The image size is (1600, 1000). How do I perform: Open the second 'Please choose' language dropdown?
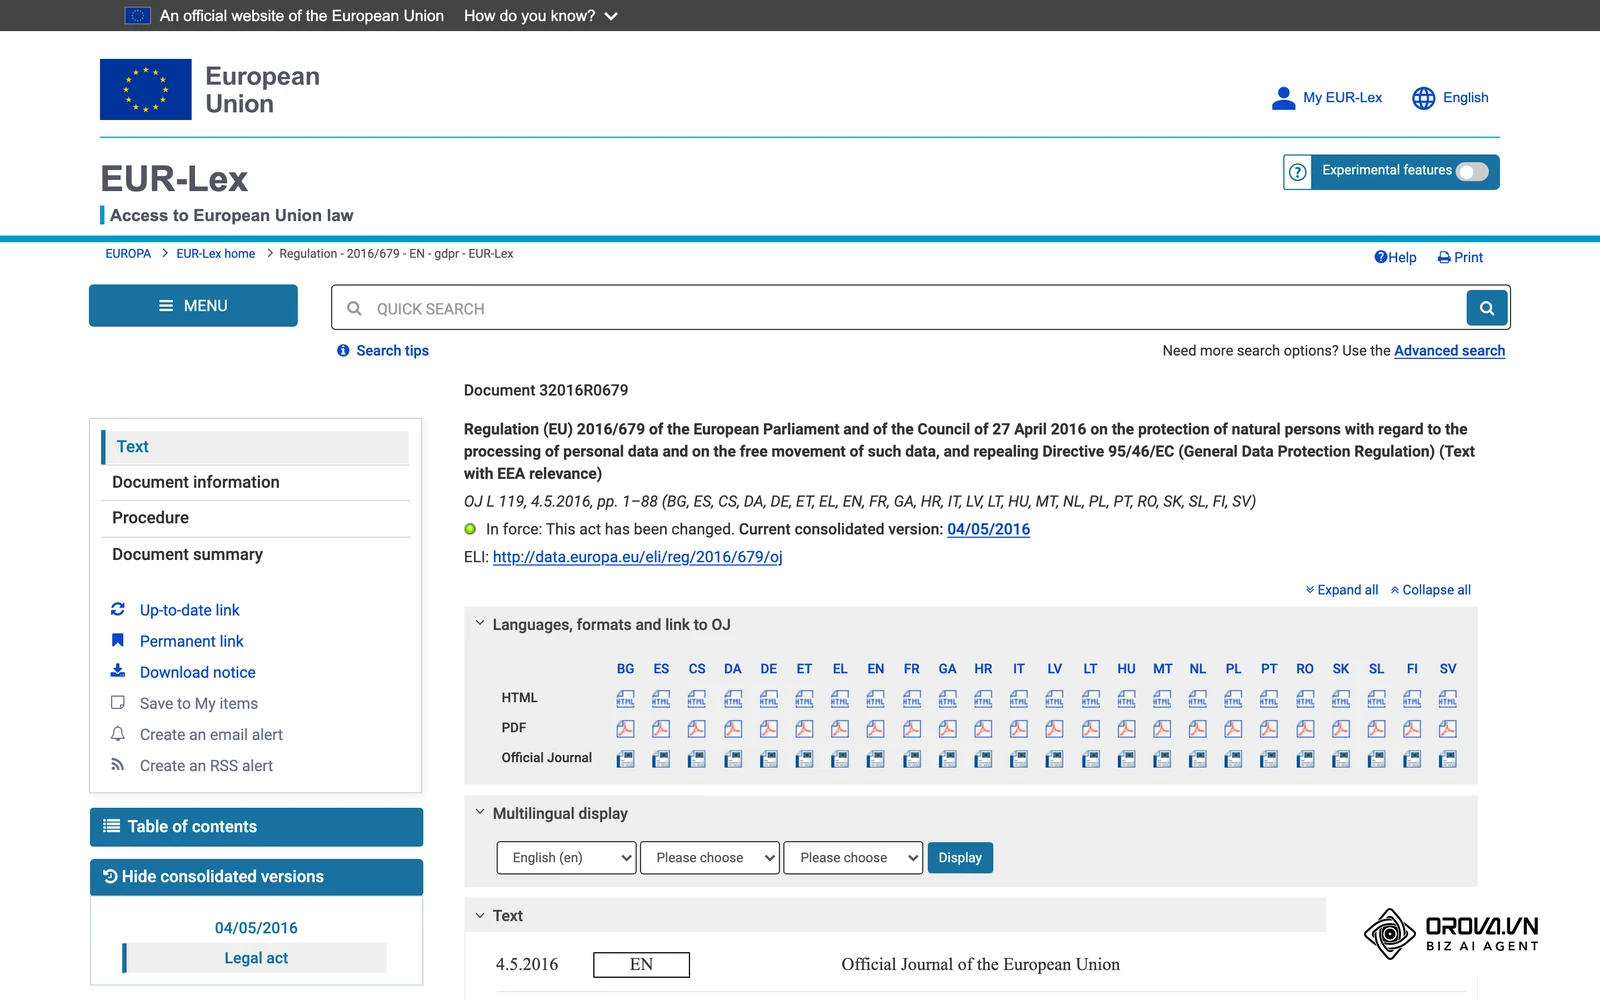[710, 858]
